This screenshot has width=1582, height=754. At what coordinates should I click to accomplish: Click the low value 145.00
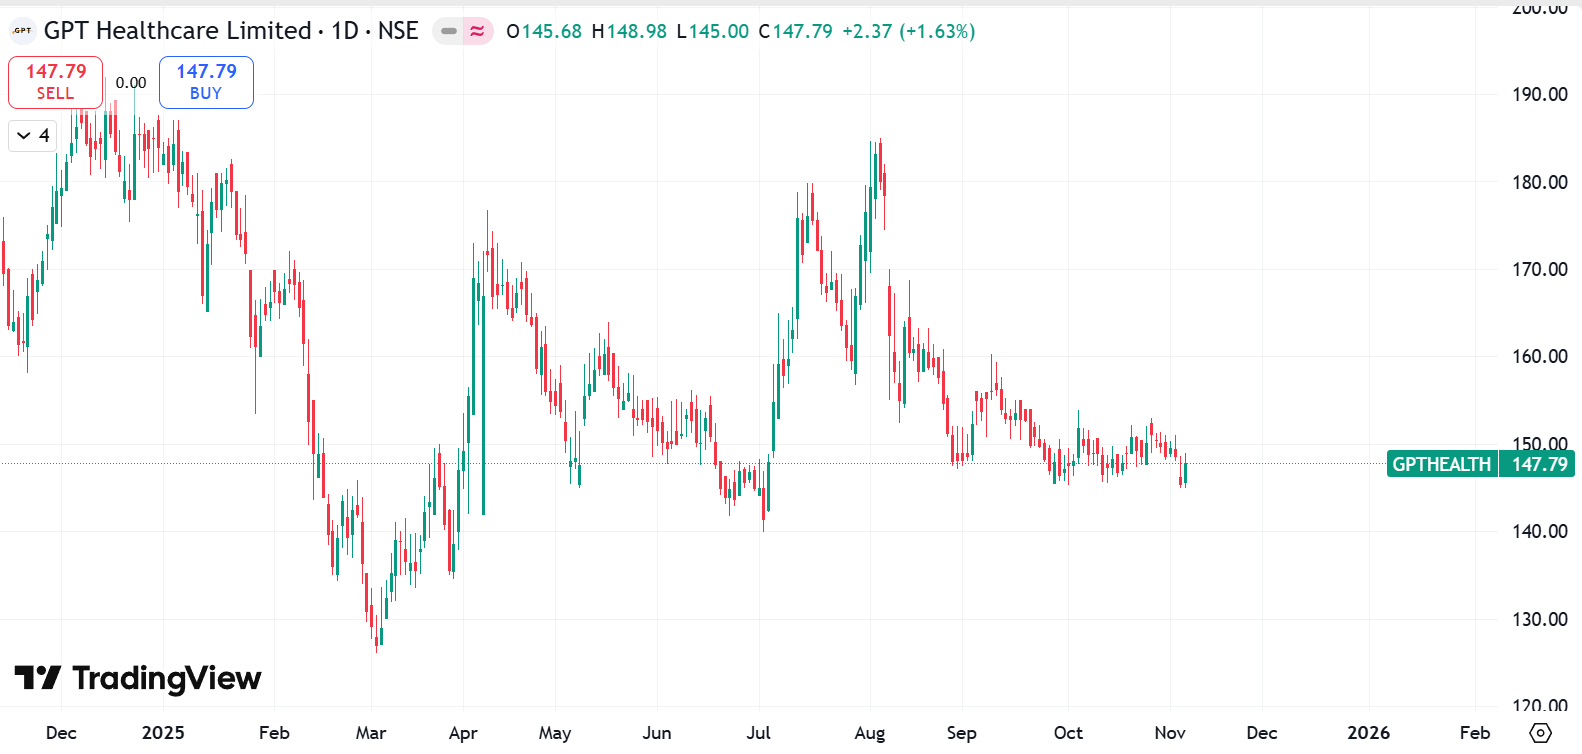[718, 31]
